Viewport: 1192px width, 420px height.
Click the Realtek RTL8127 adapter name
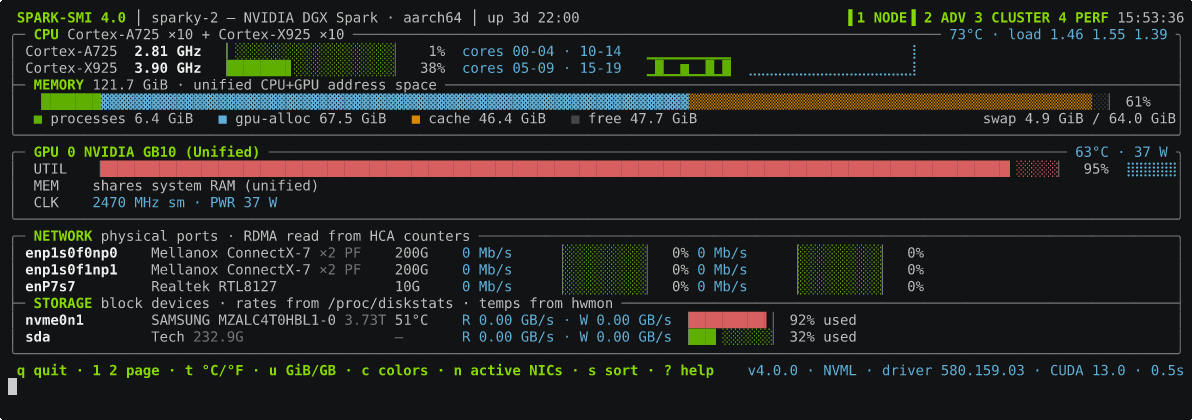[214, 287]
